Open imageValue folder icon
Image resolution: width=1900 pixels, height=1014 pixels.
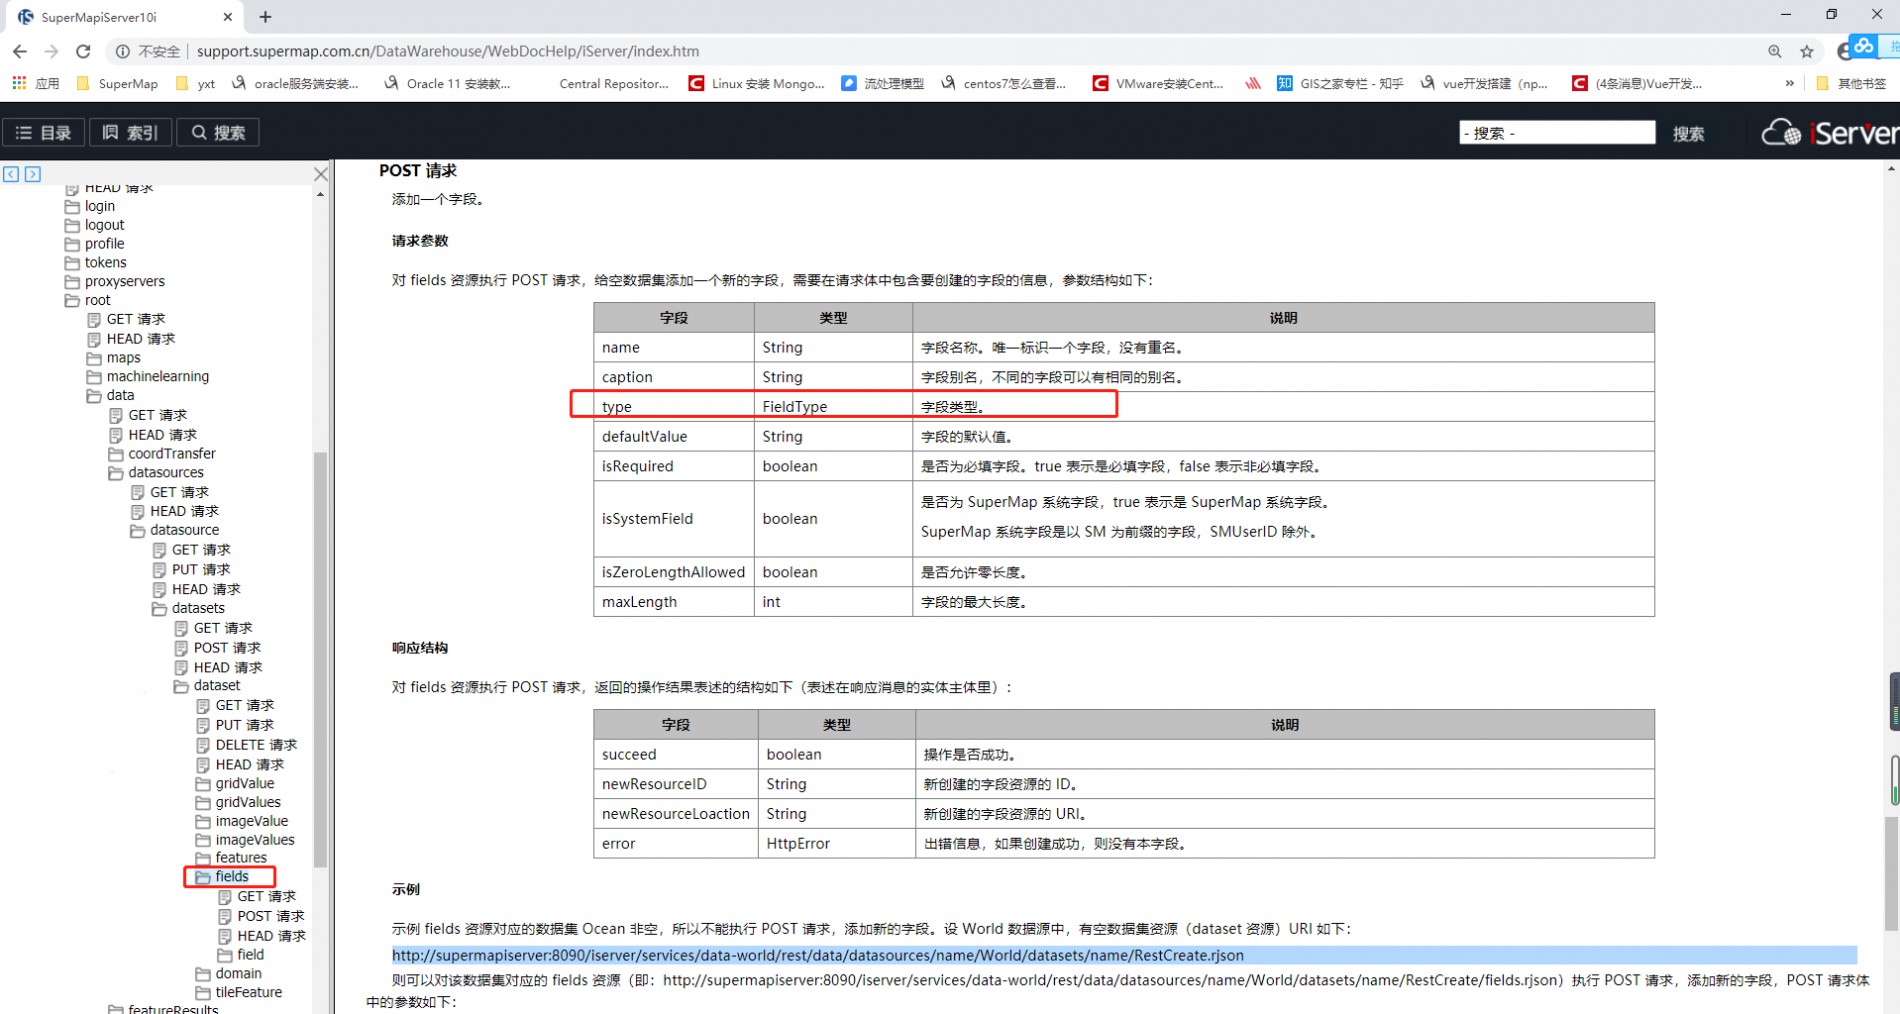point(203,822)
